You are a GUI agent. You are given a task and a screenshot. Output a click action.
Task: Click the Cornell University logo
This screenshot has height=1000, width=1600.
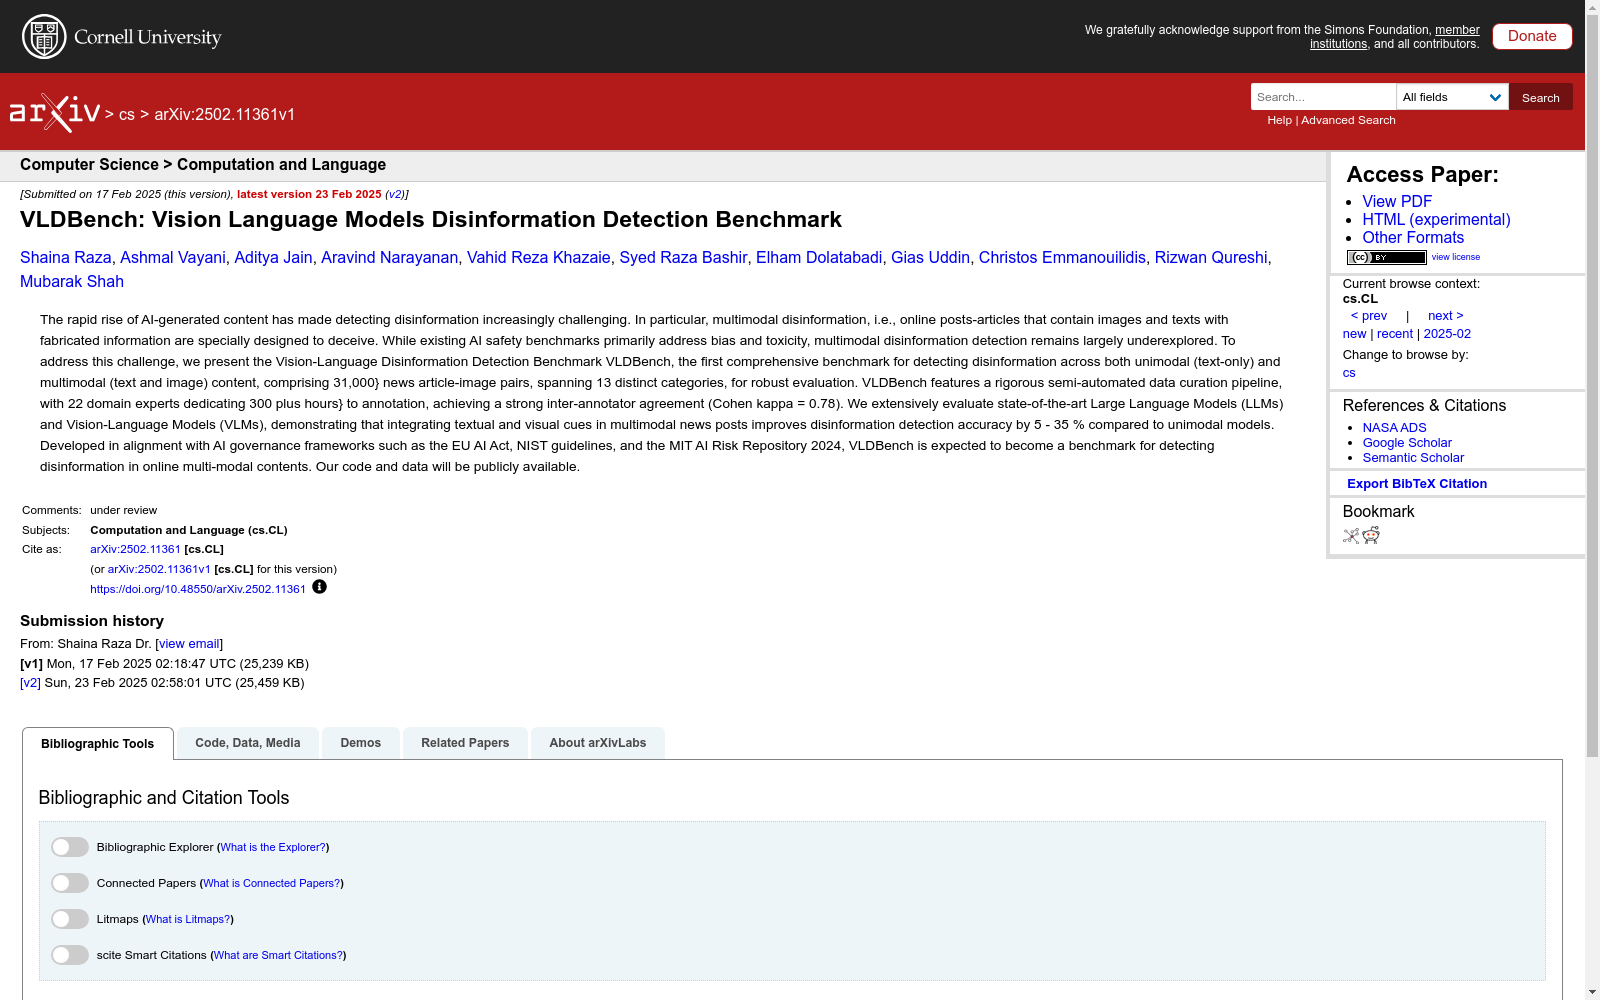[121, 37]
